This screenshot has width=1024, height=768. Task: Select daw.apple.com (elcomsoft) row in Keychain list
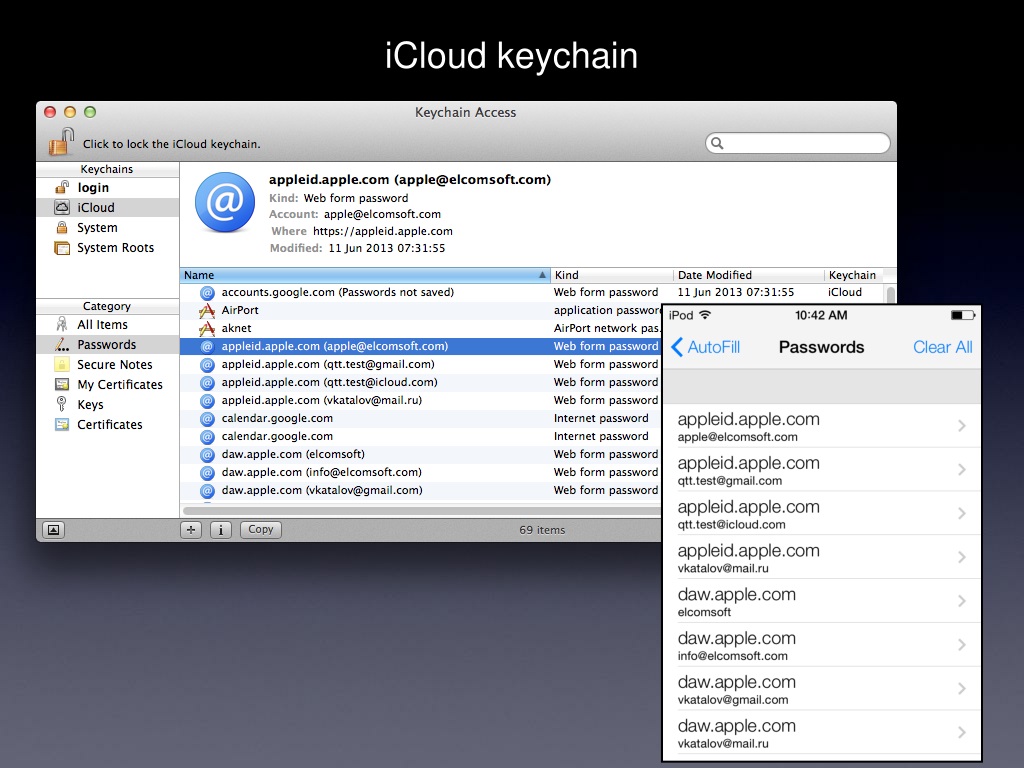(421, 454)
